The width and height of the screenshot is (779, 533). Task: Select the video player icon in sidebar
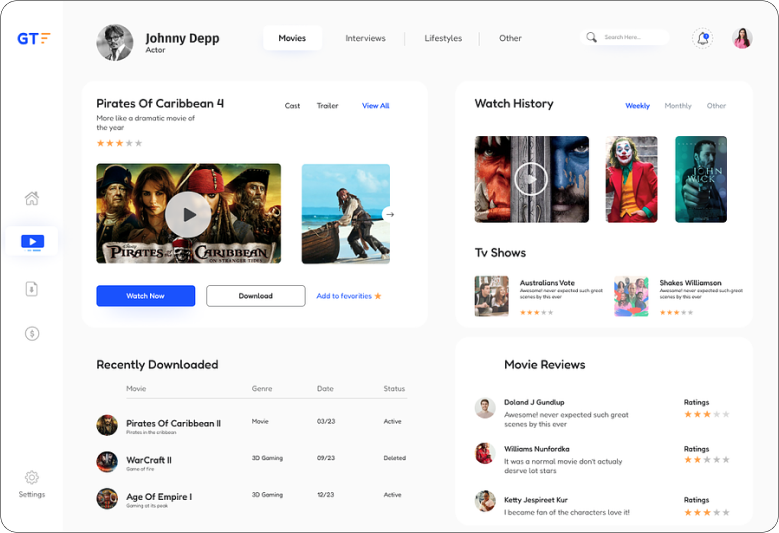click(x=32, y=241)
